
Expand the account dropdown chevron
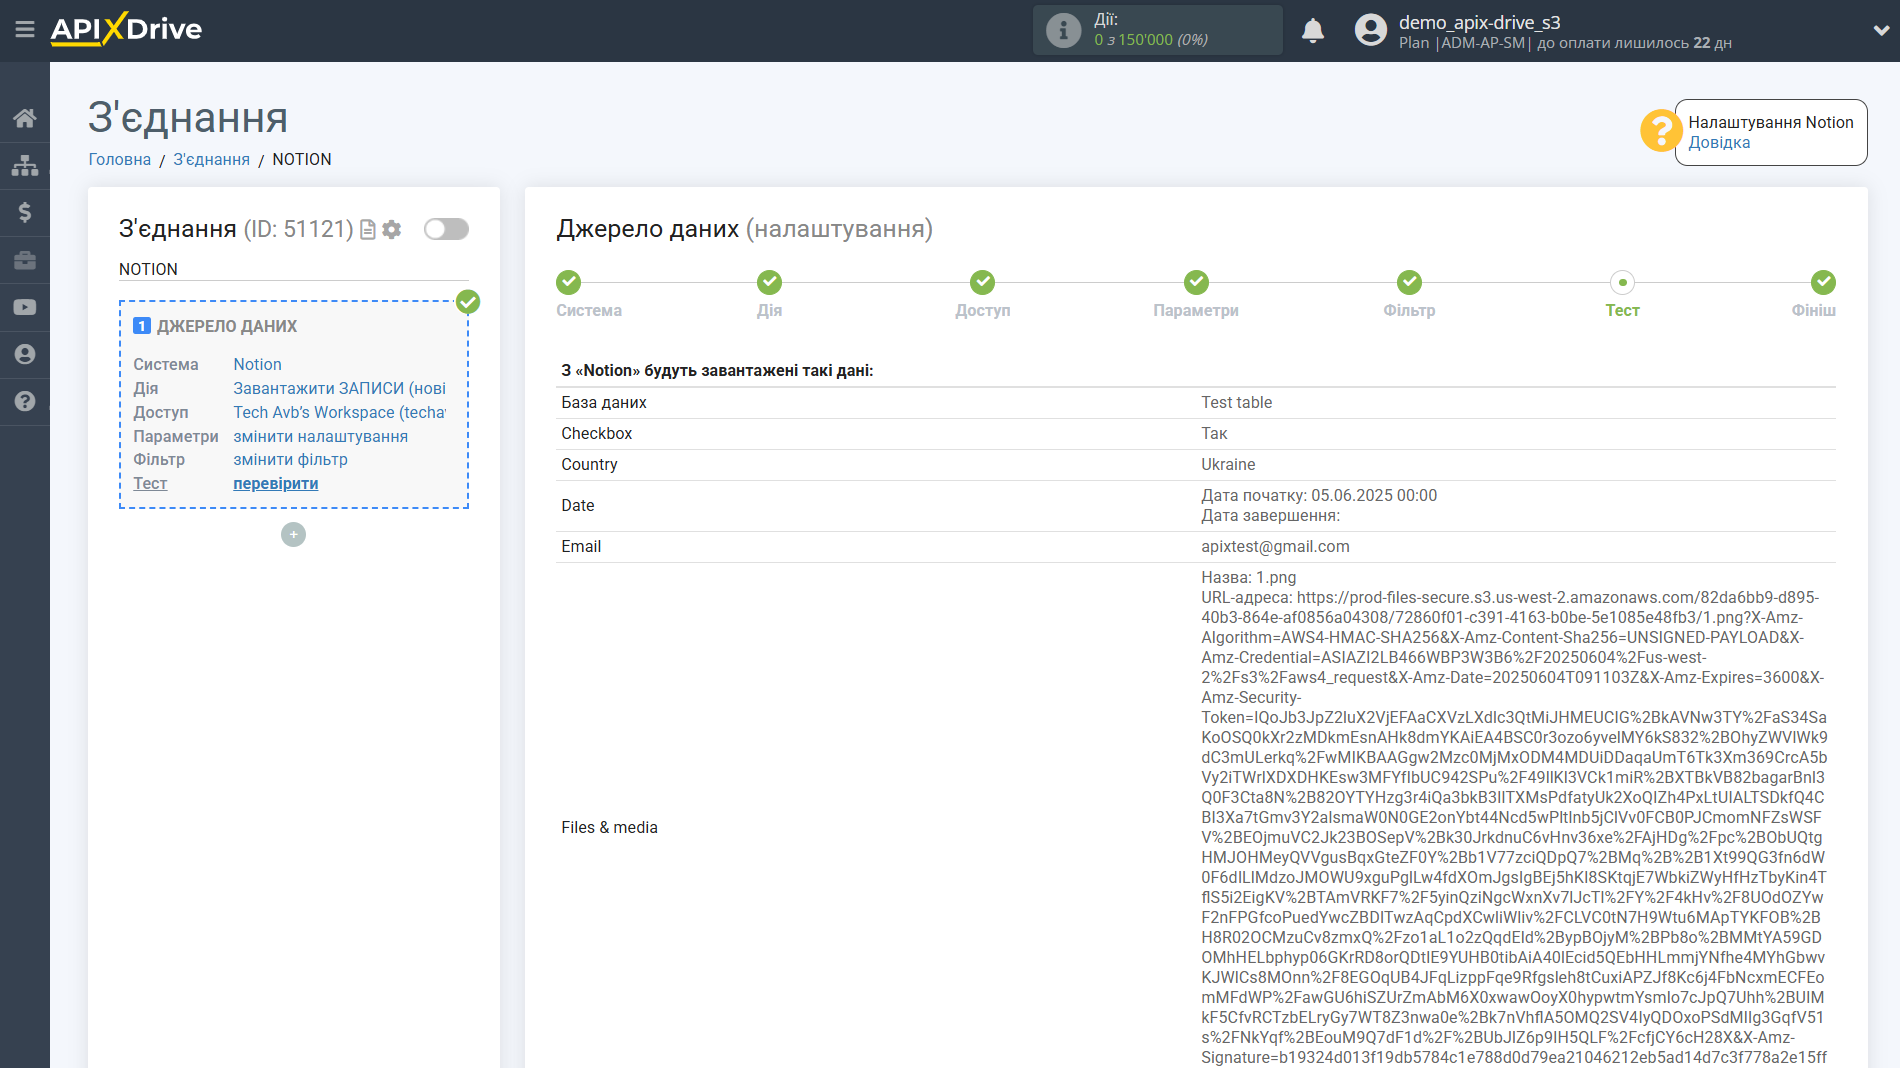[1880, 31]
